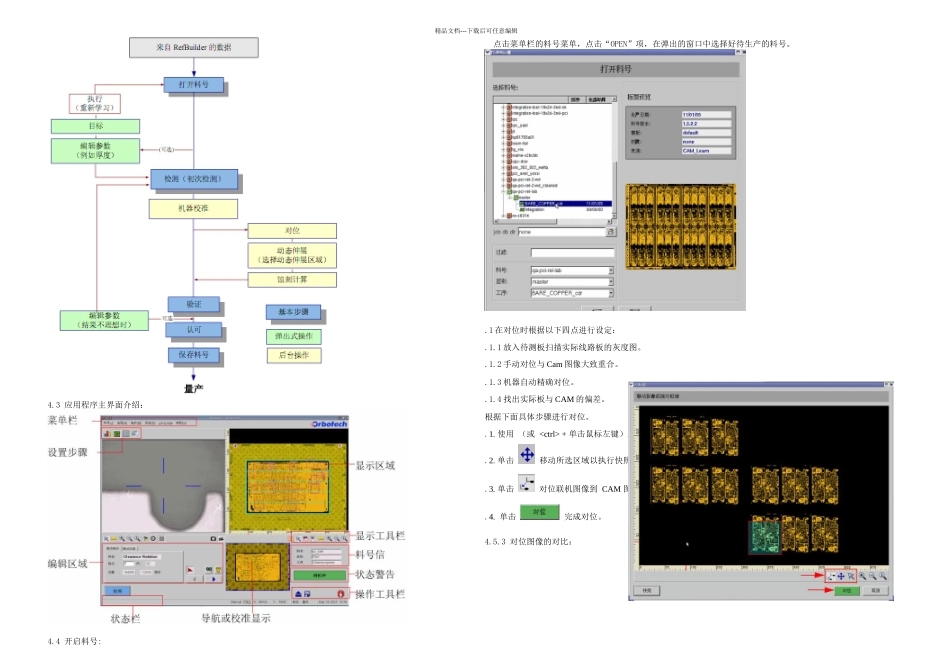Expand the integration-test-18x24-3mil-pci node
This screenshot has width=950, height=672.
[503, 113]
